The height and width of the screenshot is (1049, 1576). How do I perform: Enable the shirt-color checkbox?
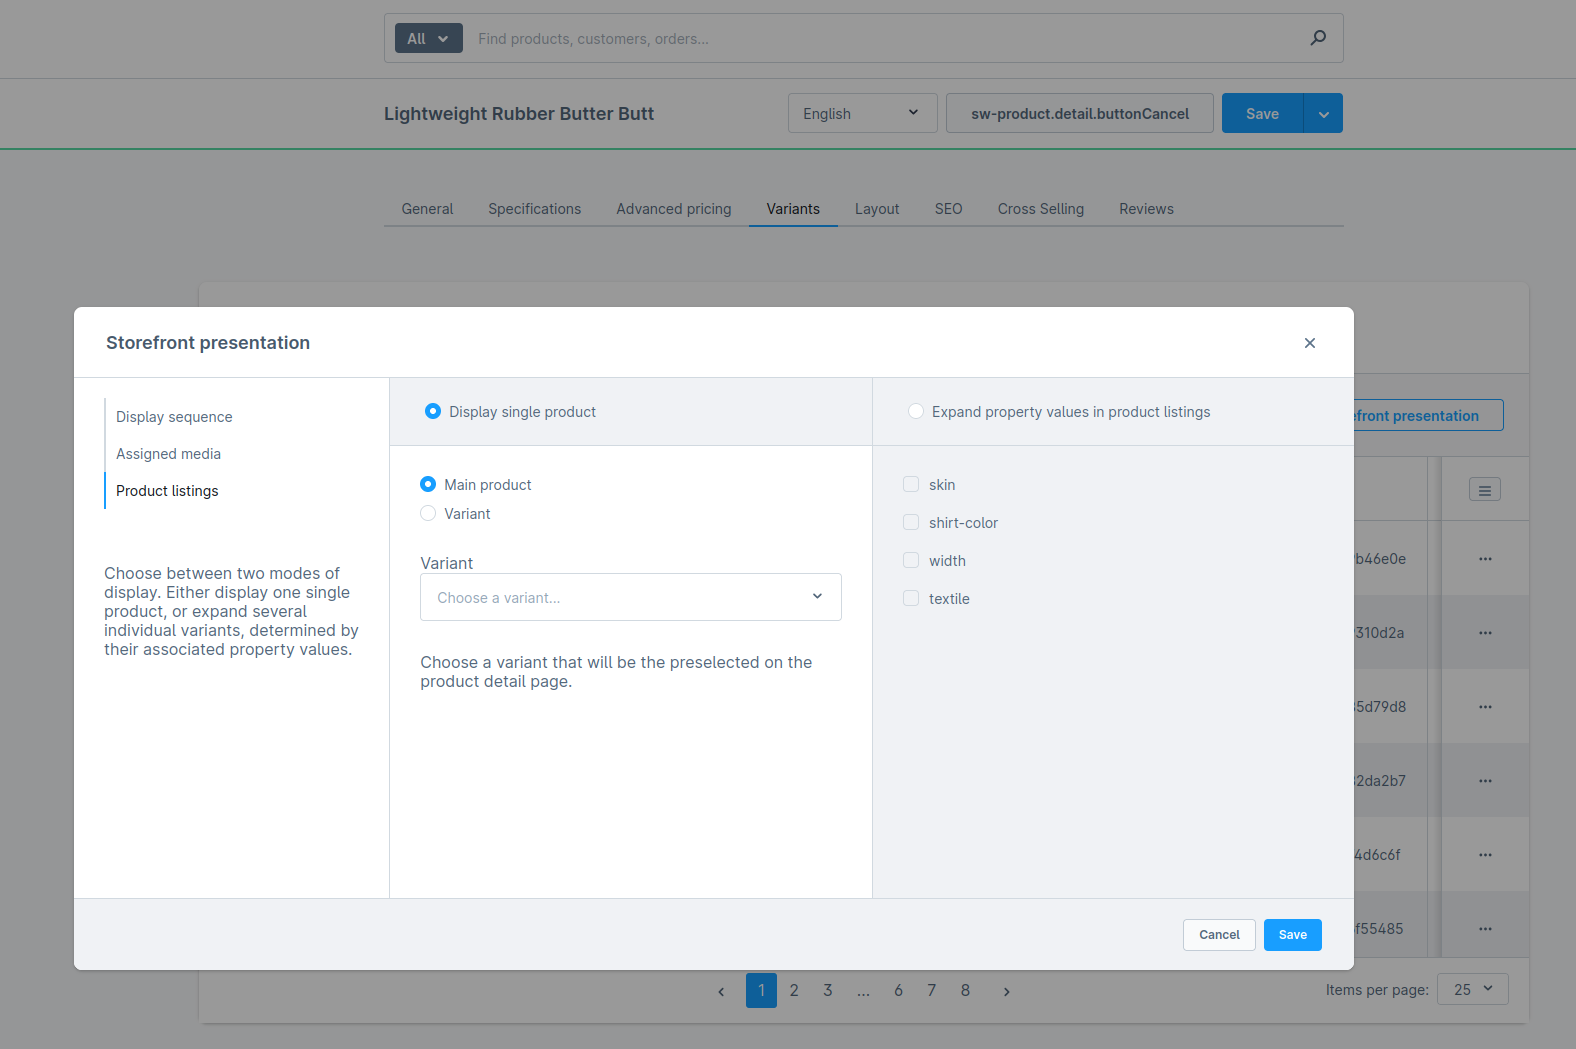[x=911, y=523]
